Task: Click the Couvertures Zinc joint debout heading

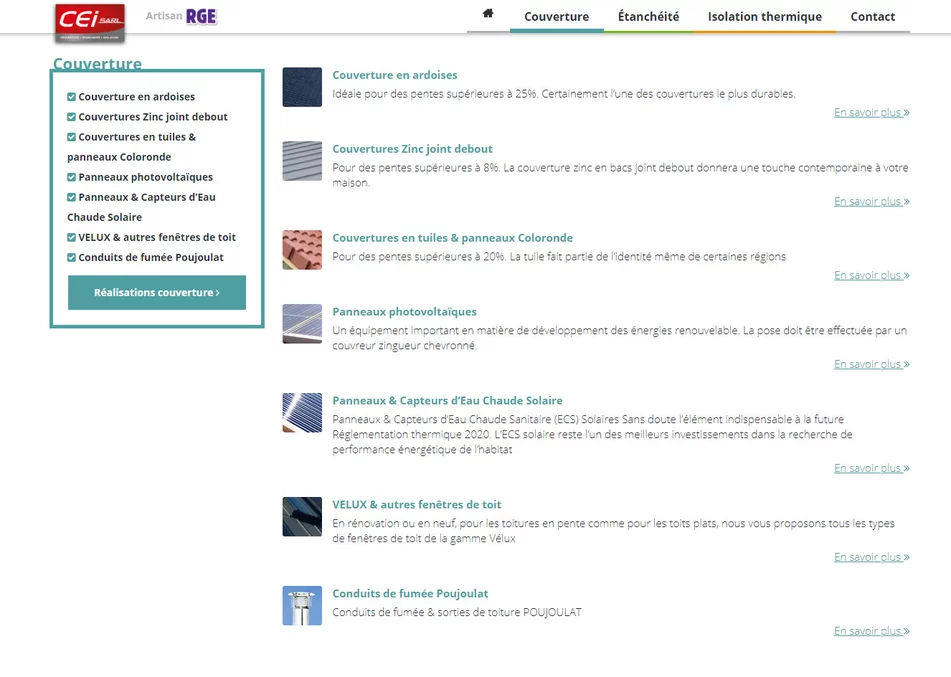Action: click(x=412, y=149)
